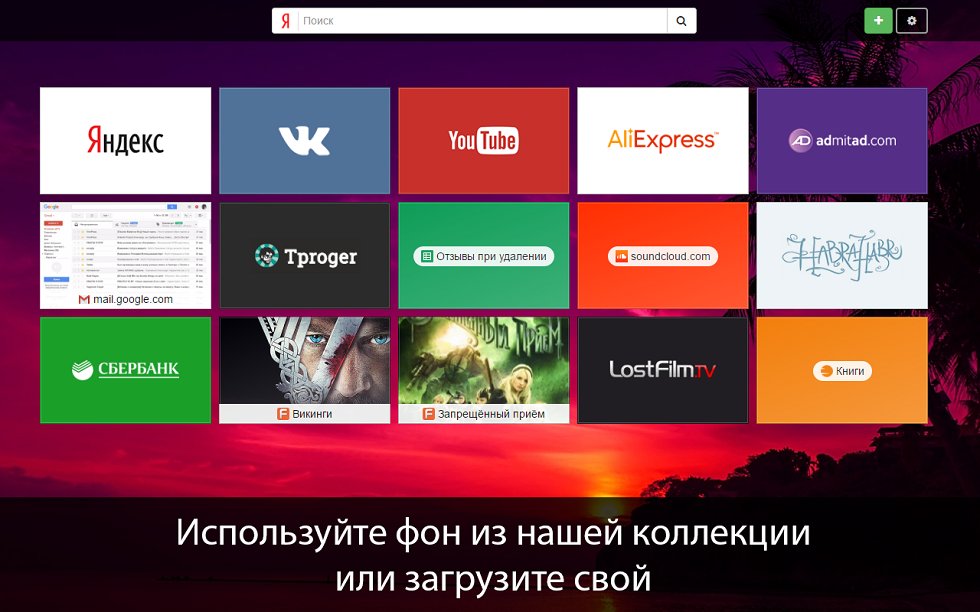
Task: Select the Сбербанк shortcut
Action: (x=125, y=370)
